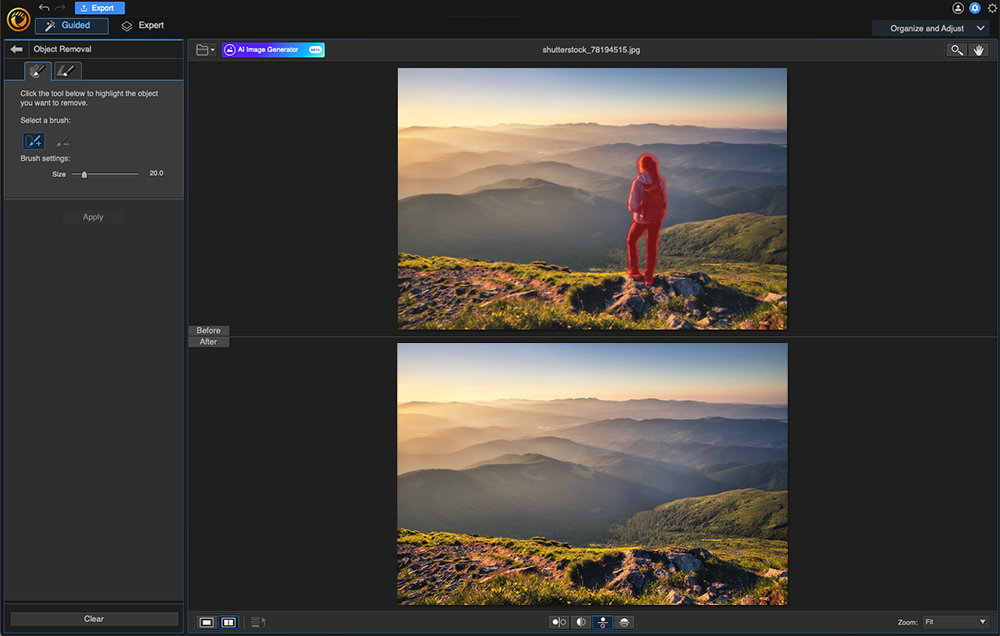Screen dimensions: 1000x636
Task: Click the back arrow beside Object Removal
Action: [16, 49]
